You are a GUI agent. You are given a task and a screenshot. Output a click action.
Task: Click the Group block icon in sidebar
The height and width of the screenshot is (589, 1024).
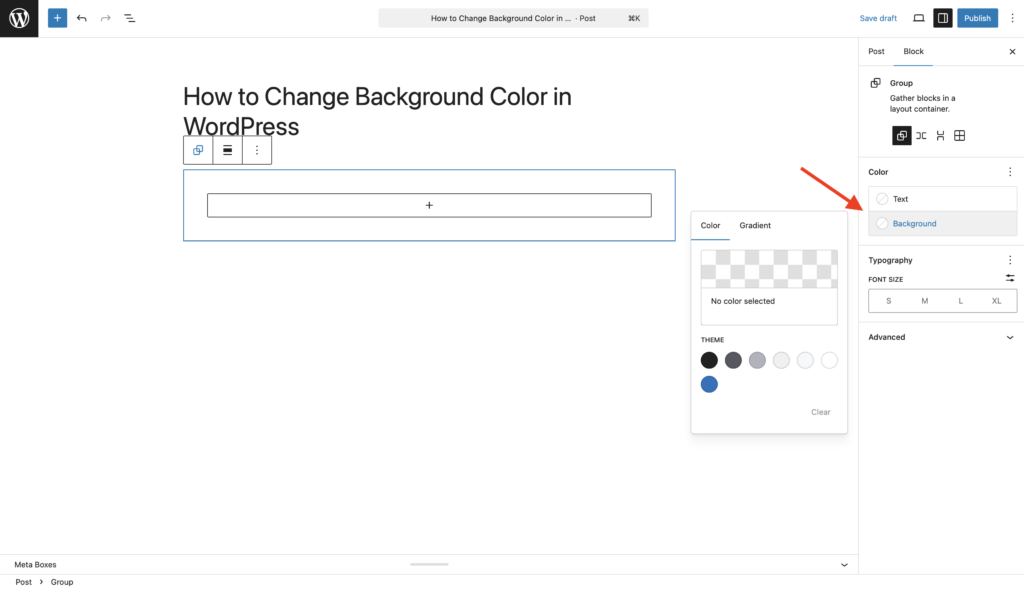point(876,83)
